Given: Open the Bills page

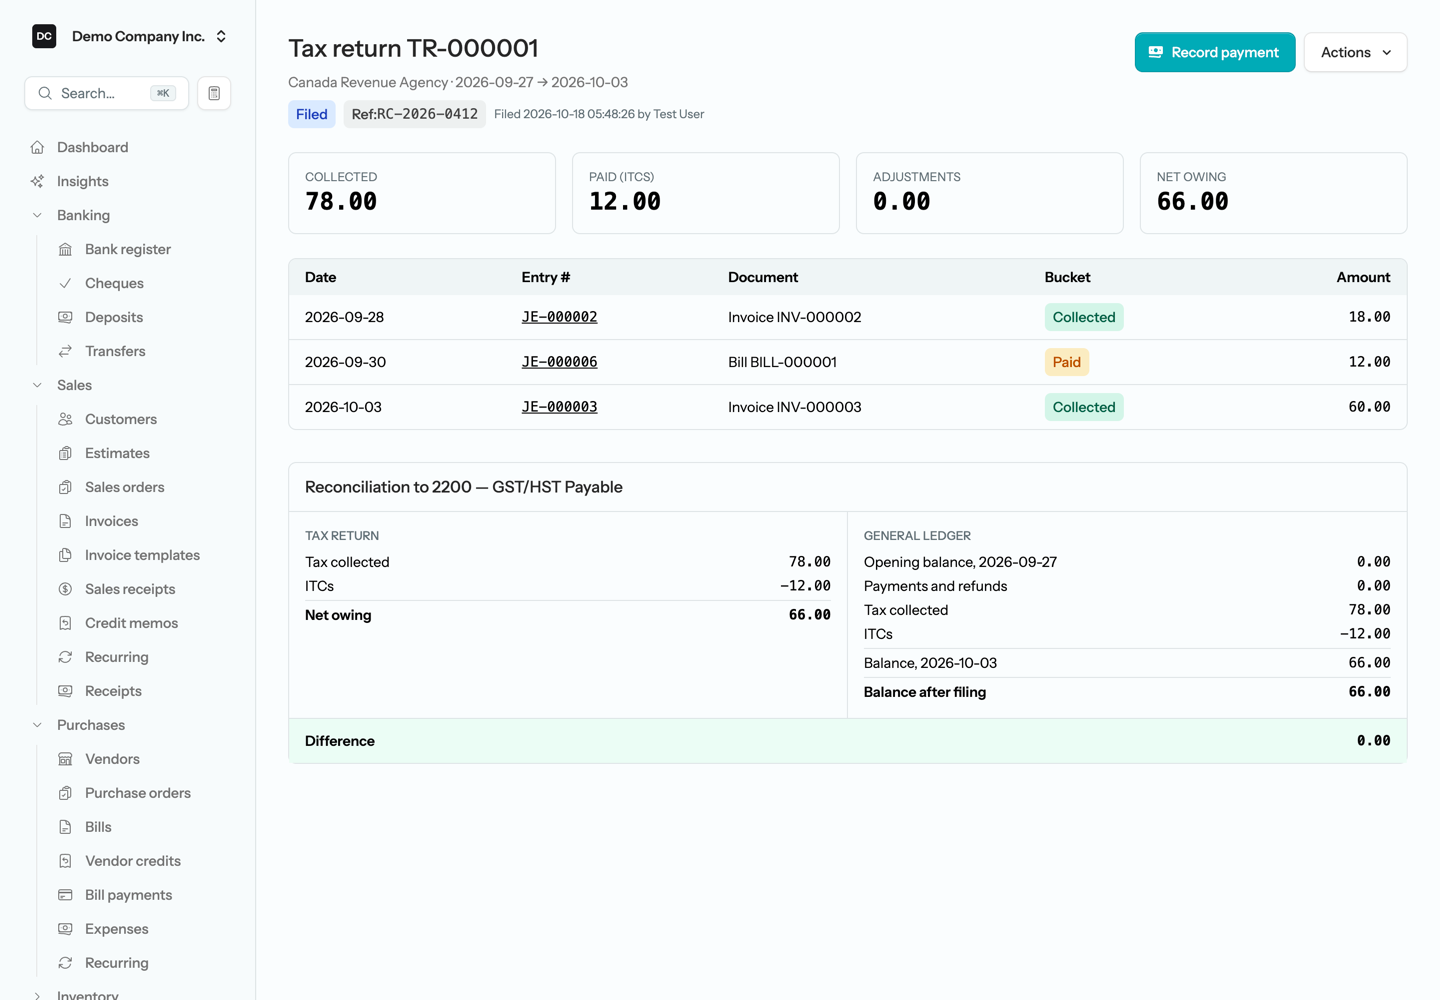Looking at the screenshot, I should [98, 827].
